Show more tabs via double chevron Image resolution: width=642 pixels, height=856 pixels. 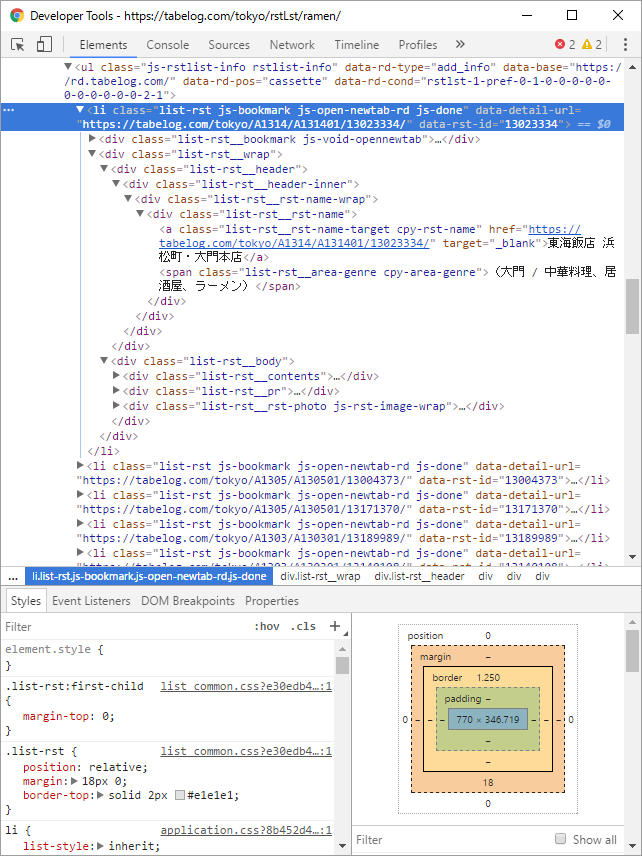click(x=460, y=44)
